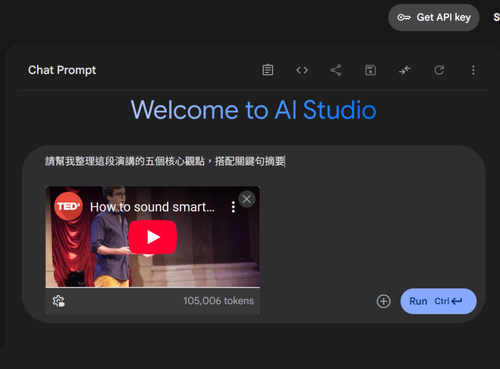Save the prompt with the floppy disk icon
The image size is (500, 369).
(x=370, y=70)
